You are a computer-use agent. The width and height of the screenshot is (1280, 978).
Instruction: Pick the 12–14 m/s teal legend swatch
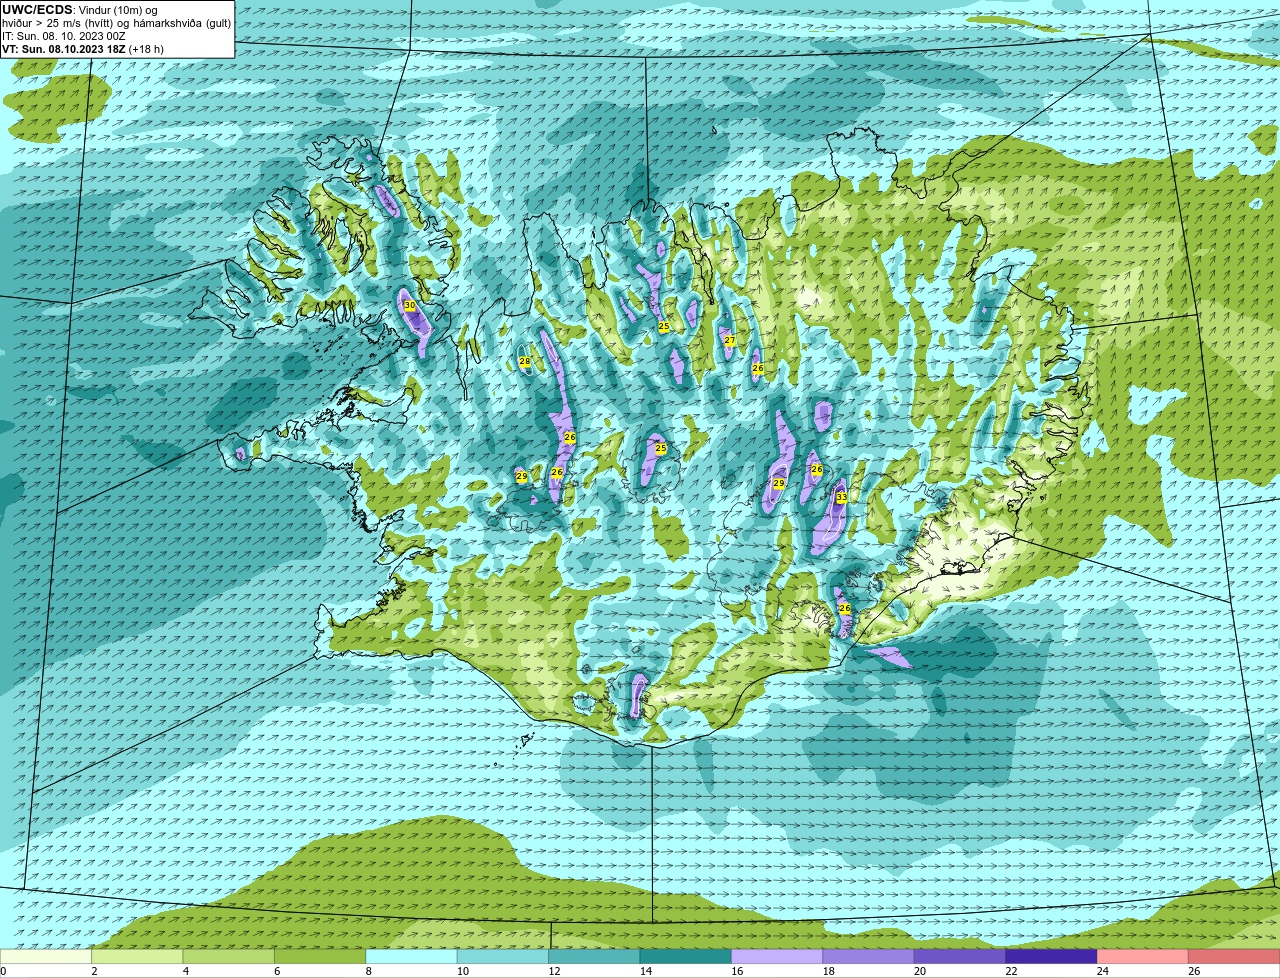(594, 956)
